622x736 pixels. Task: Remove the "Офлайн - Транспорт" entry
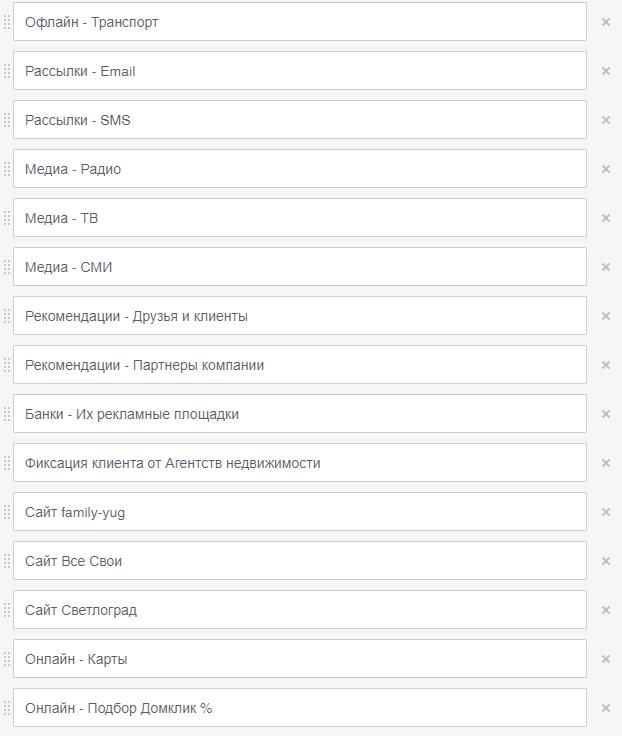605,22
